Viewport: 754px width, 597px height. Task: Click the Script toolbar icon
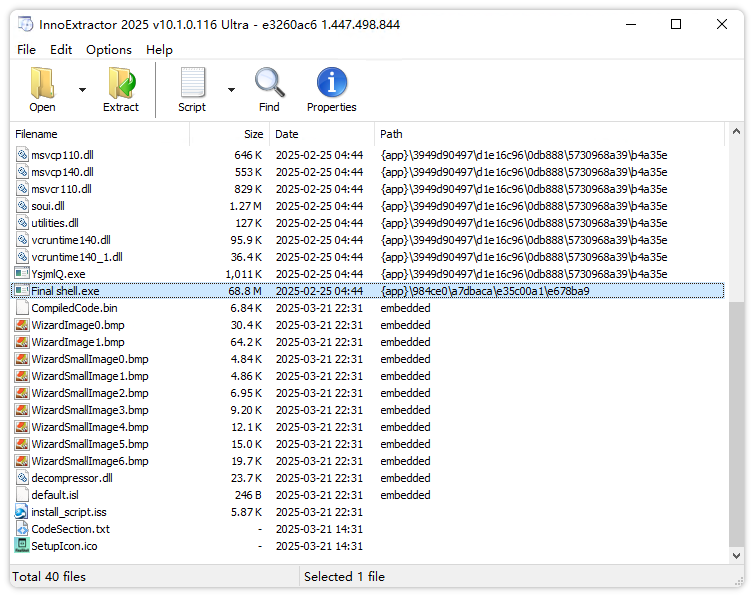click(192, 83)
